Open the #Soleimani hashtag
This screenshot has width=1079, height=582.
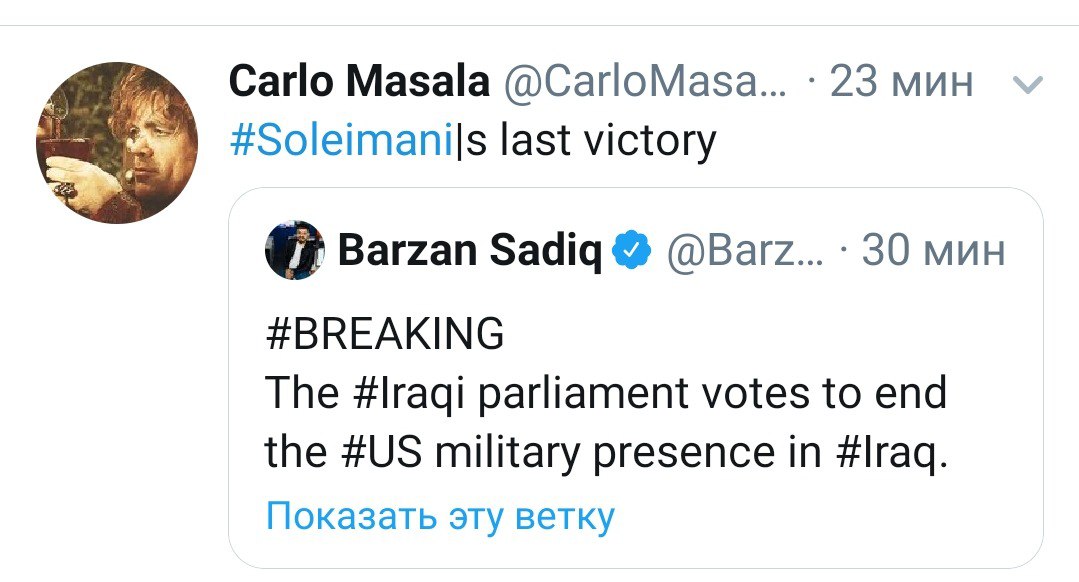tap(342, 140)
